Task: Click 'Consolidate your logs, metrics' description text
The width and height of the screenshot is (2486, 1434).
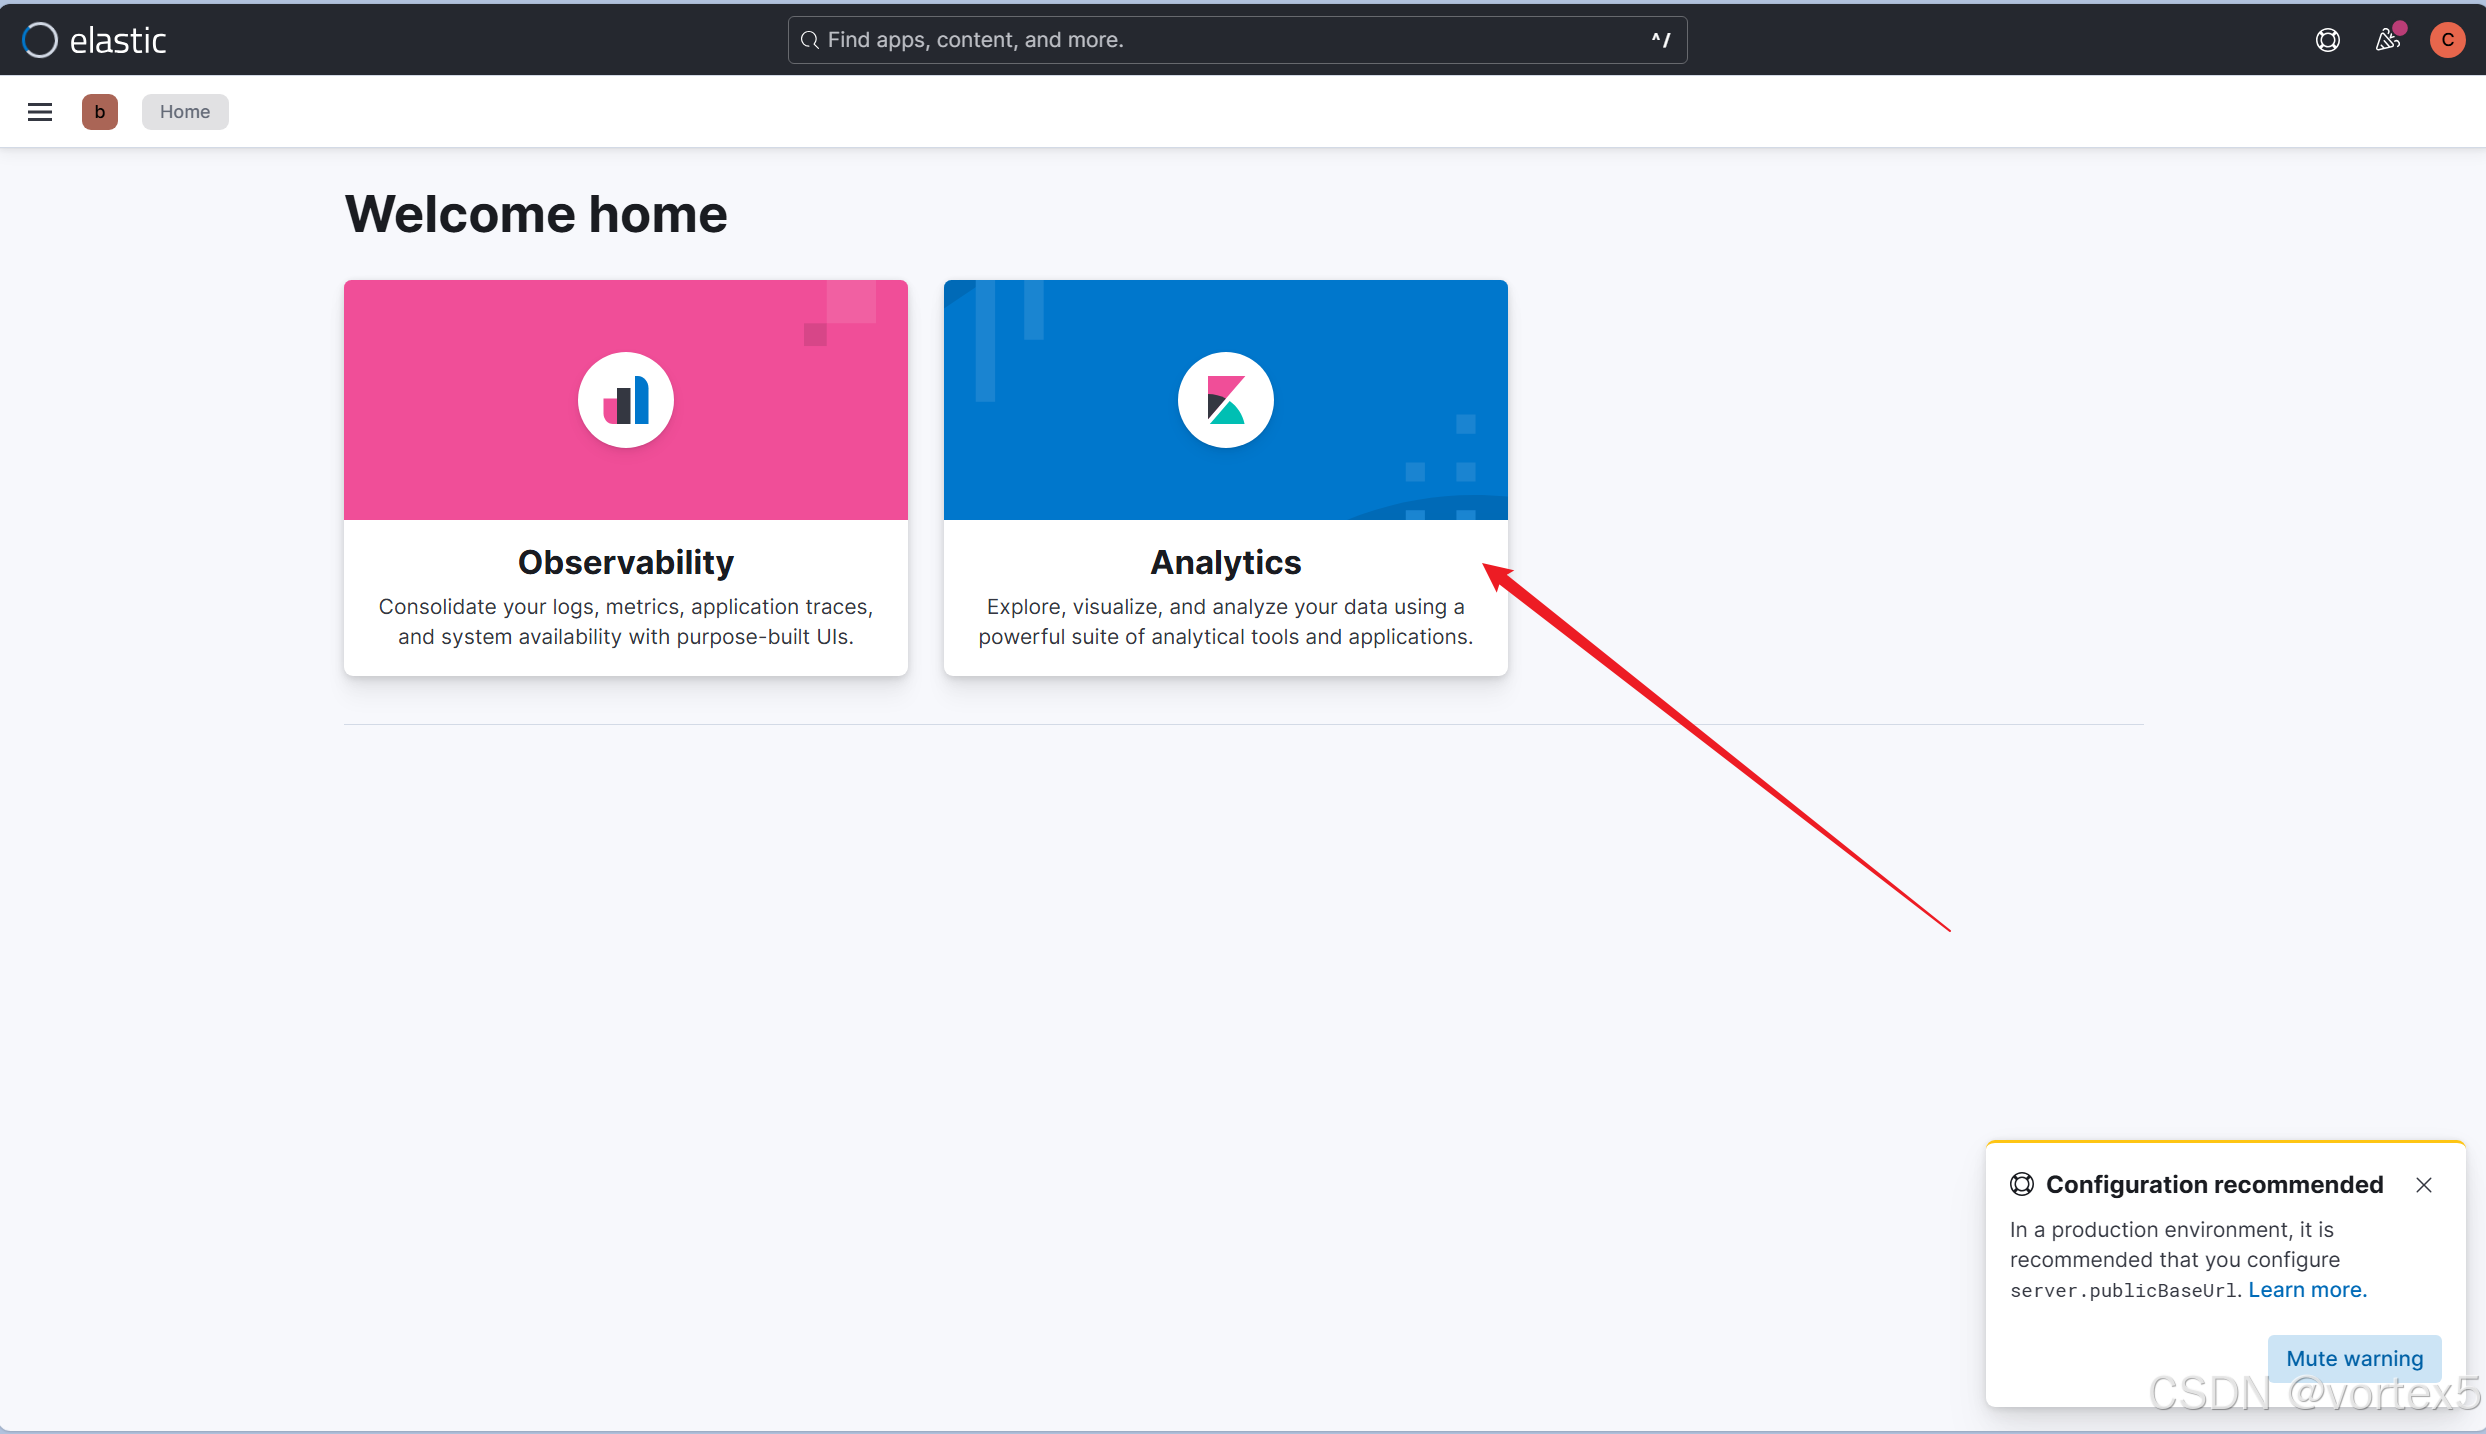Action: (626, 622)
